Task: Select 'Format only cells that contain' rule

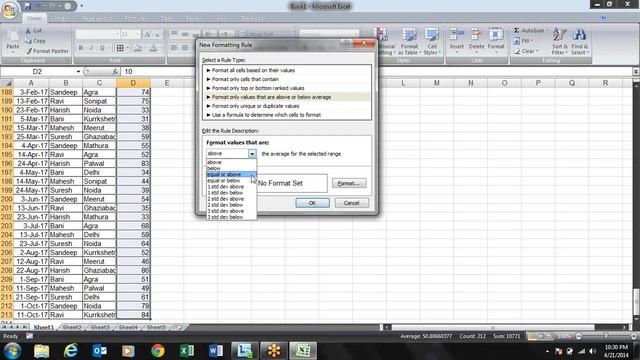Action: coord(287,79)
